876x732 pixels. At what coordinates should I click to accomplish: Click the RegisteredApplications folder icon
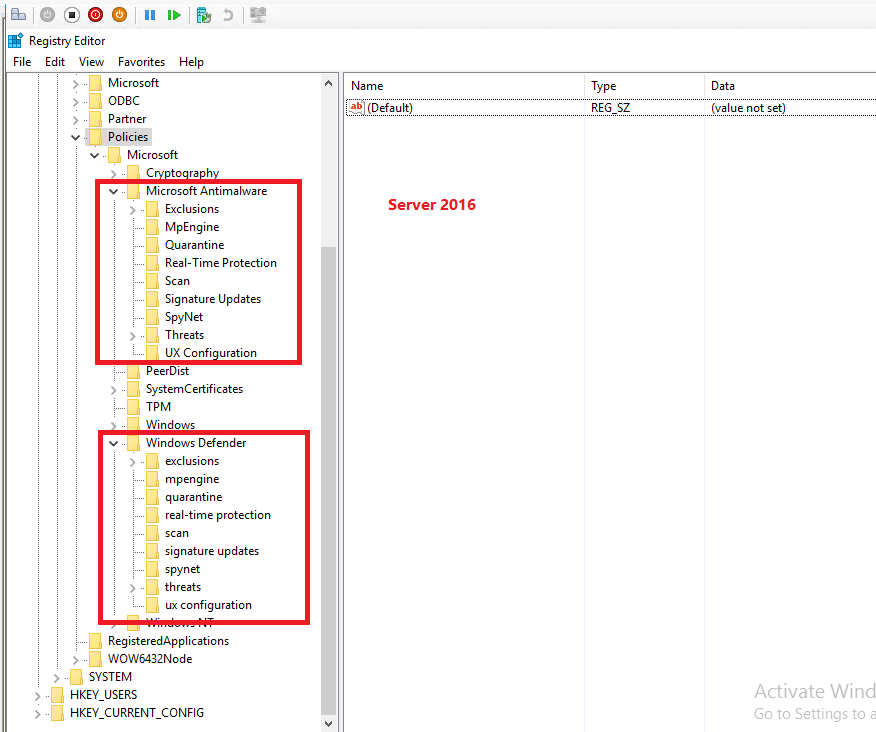pos(96,641)
